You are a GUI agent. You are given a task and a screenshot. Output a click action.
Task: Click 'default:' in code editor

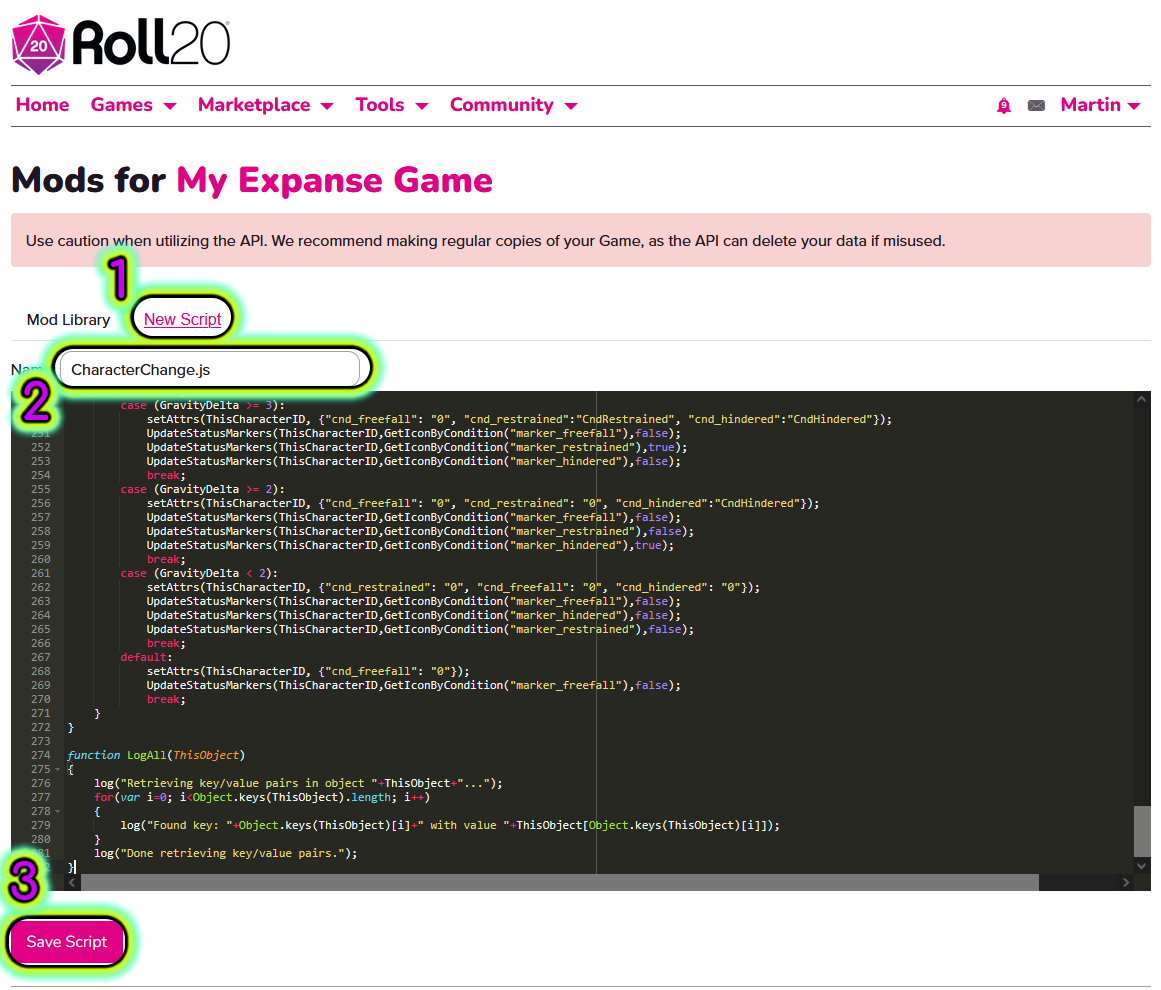coord(146,658)
